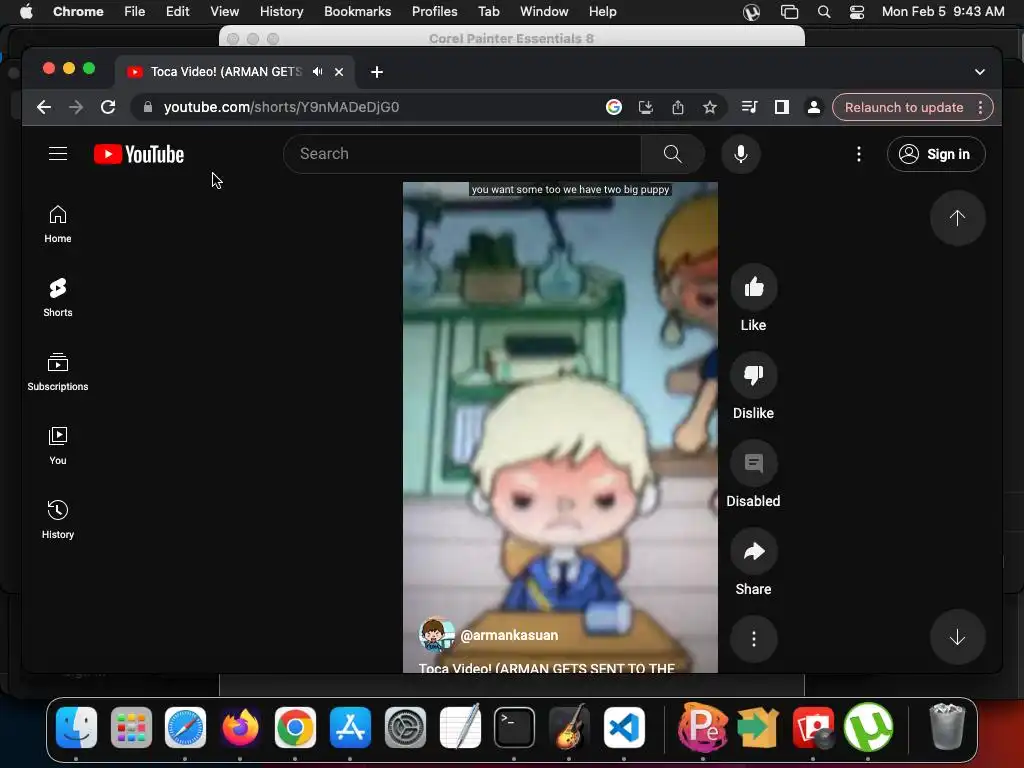Viewport: 1024px width, 768px height.
Task: Open System Settings from the Dock
Action: (405, 728)
